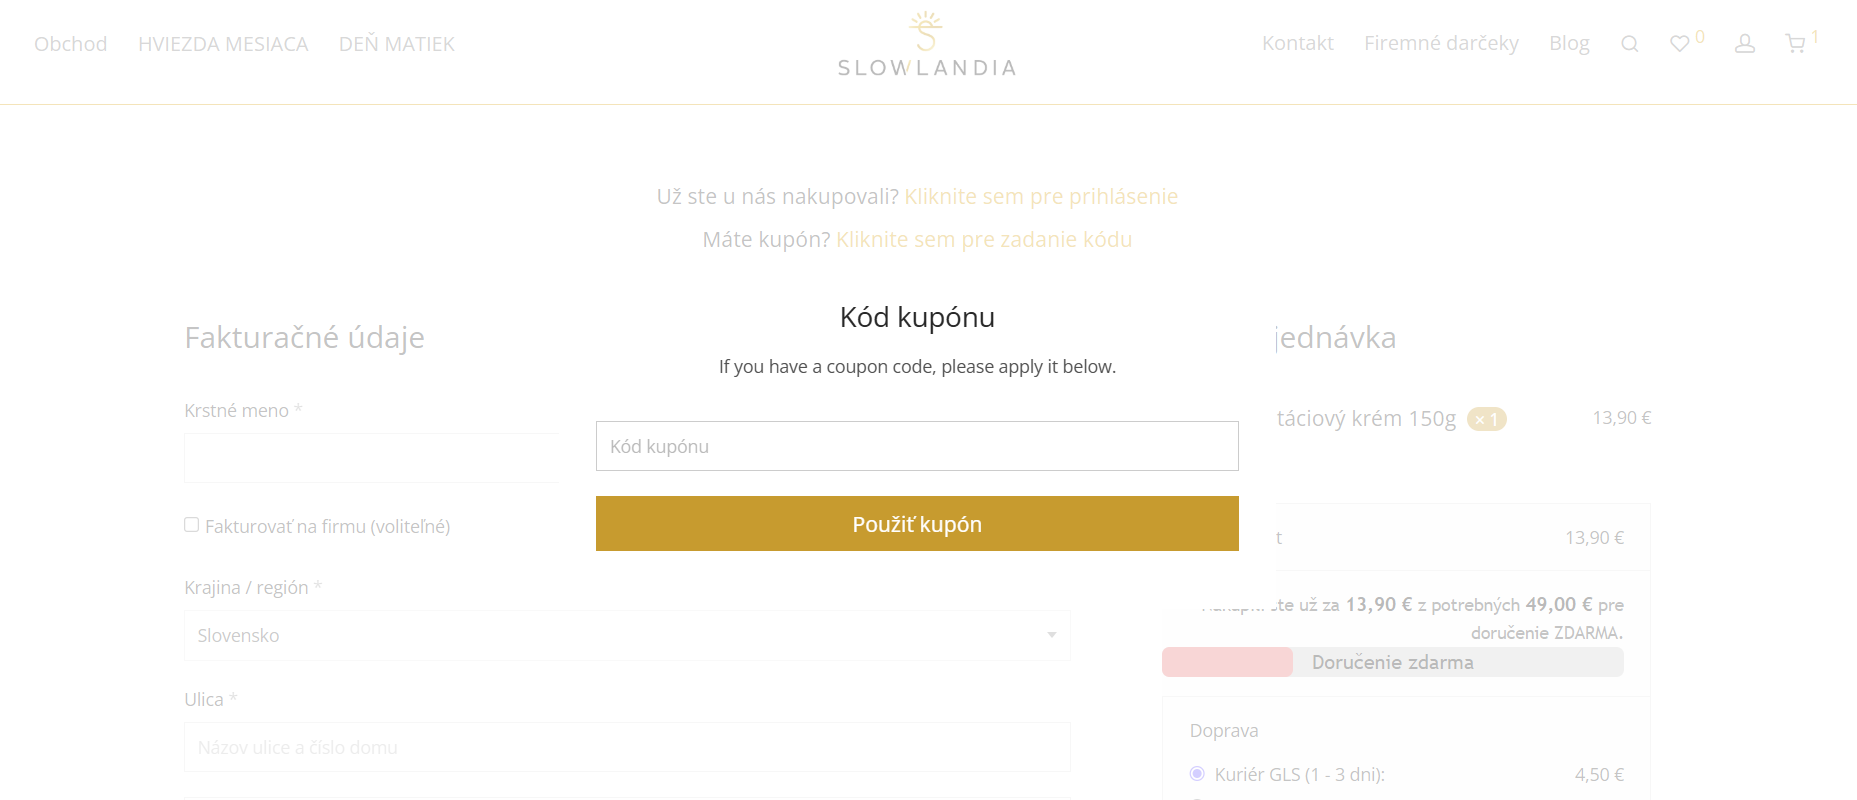Screen dimensions: 1857x800
Task: Click the login link for returning customers
Action: pyautogui.click(x=1041, y=197)
